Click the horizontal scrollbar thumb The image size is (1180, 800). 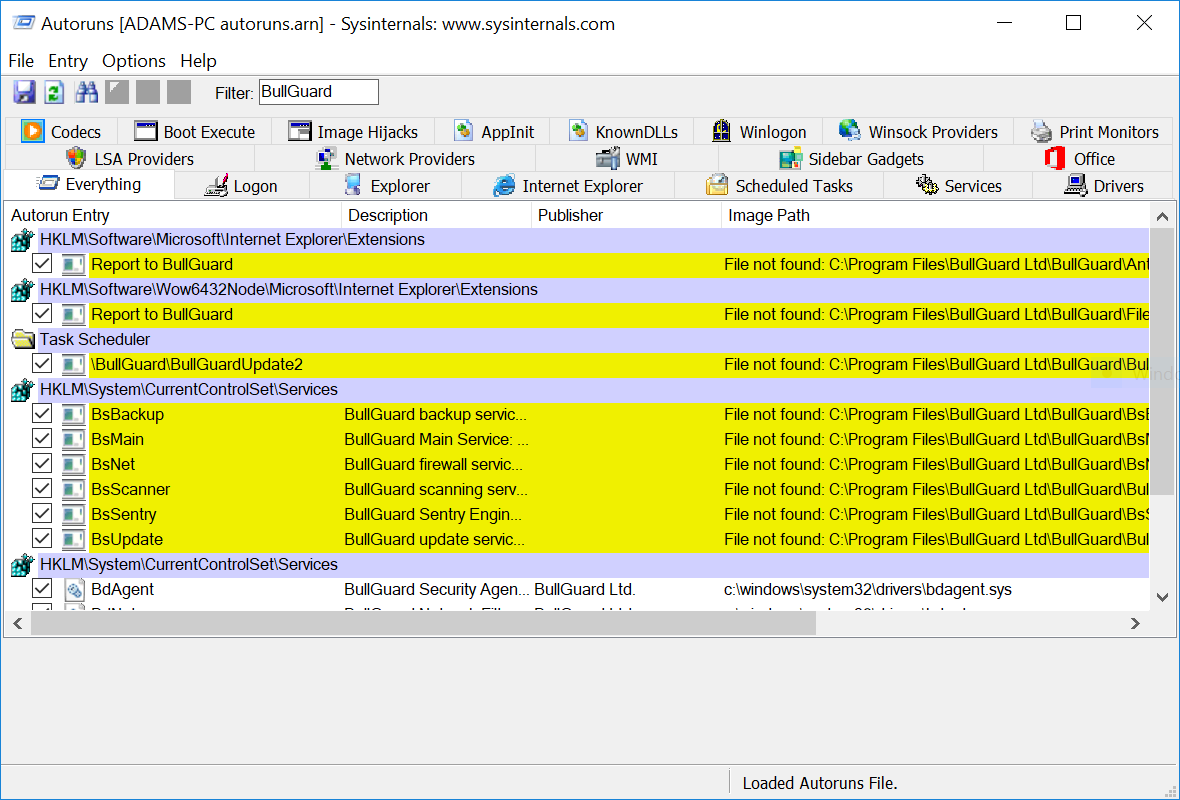[423, 623]
